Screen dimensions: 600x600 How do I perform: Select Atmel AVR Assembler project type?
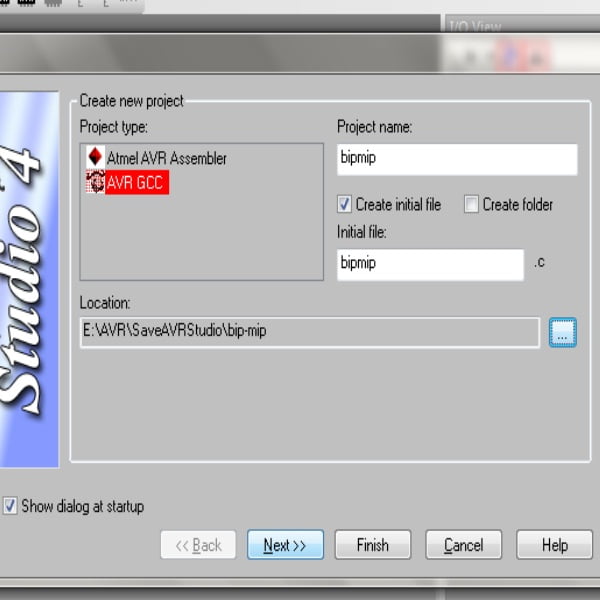[157, 158]
